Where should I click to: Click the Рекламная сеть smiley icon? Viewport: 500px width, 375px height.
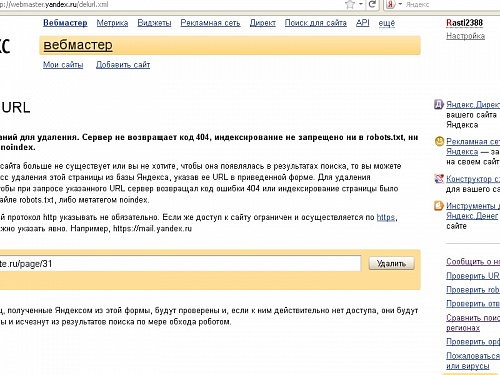pos(439,141)
